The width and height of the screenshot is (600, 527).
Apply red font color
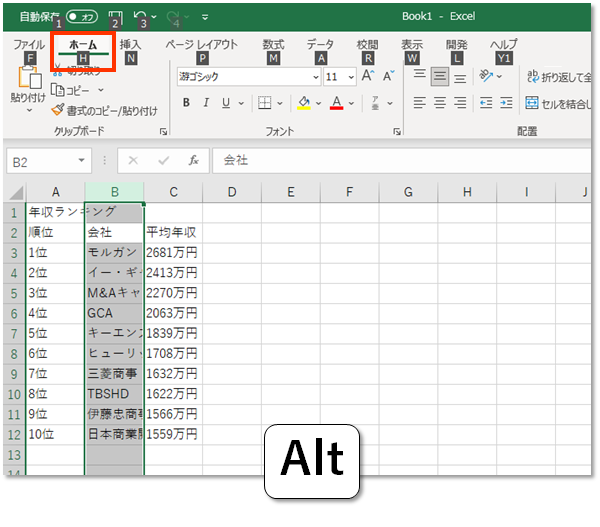coord(336,103)
